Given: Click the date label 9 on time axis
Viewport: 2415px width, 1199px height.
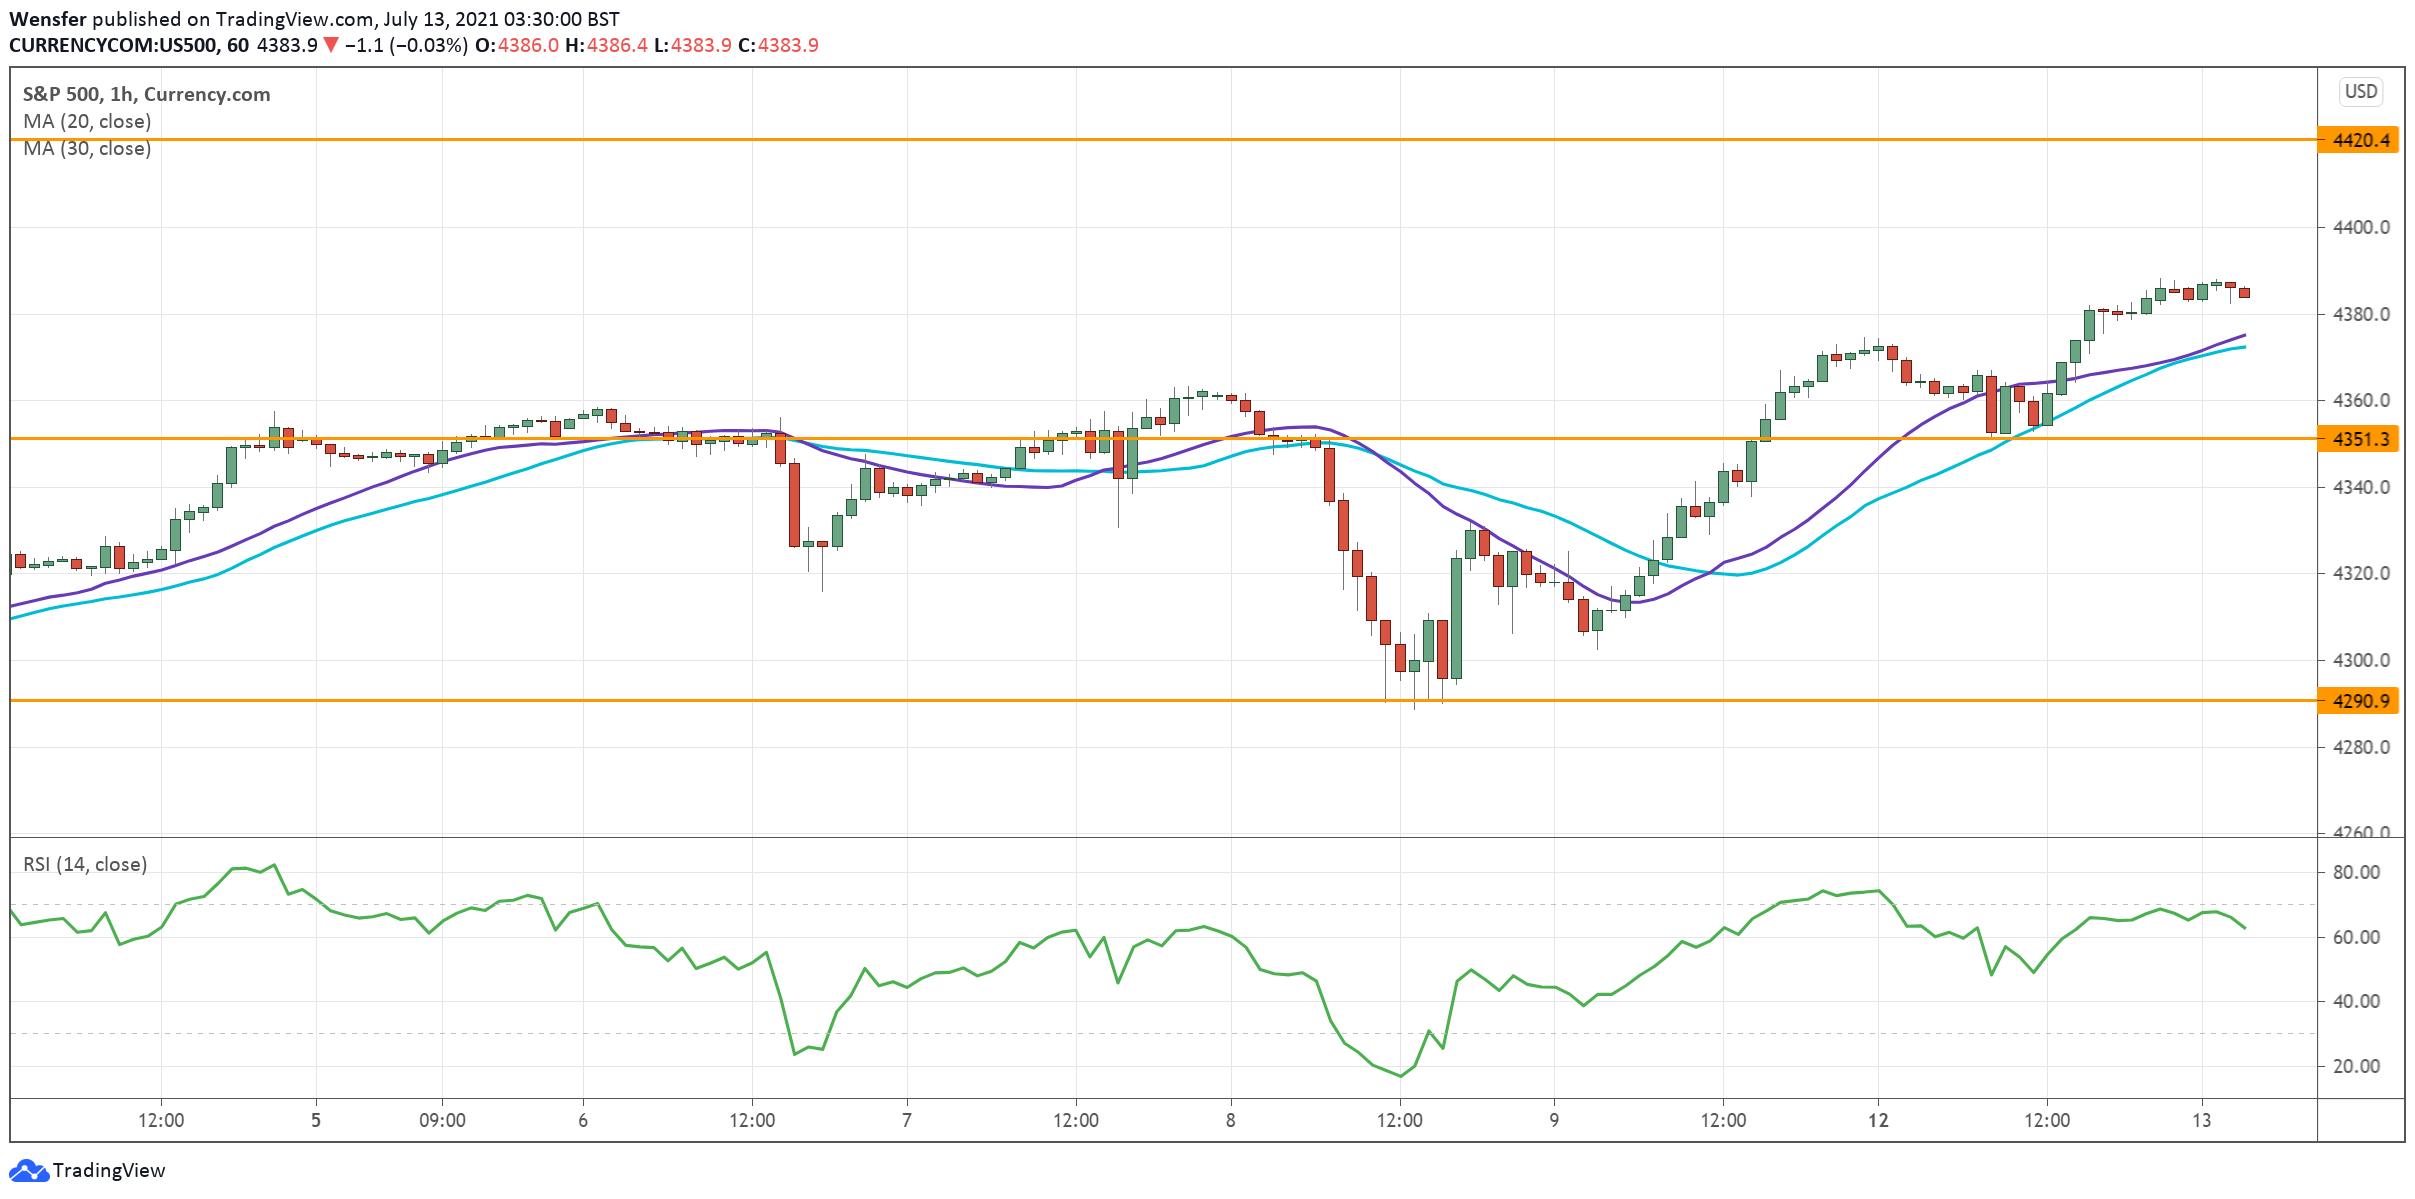Looking at the screenshot, I should (x=1553, y=1120).
